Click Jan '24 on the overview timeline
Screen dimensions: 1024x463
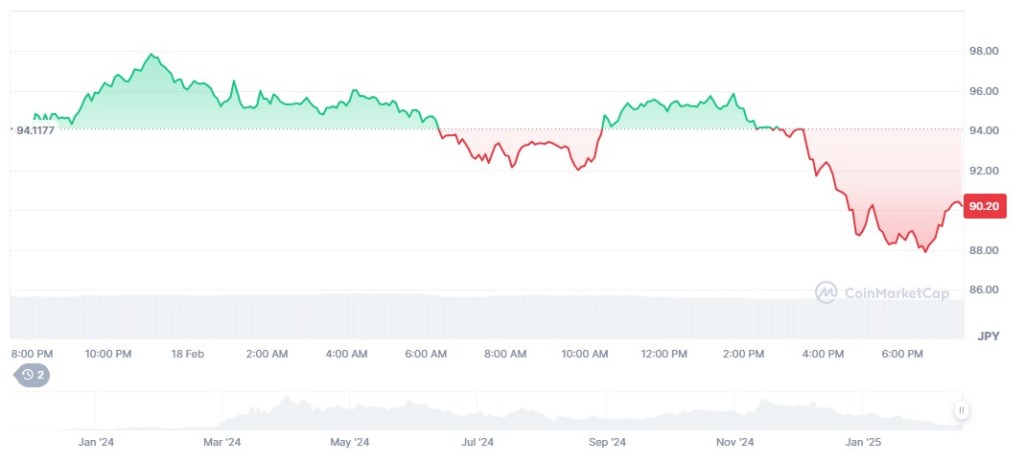click(94, 441)
